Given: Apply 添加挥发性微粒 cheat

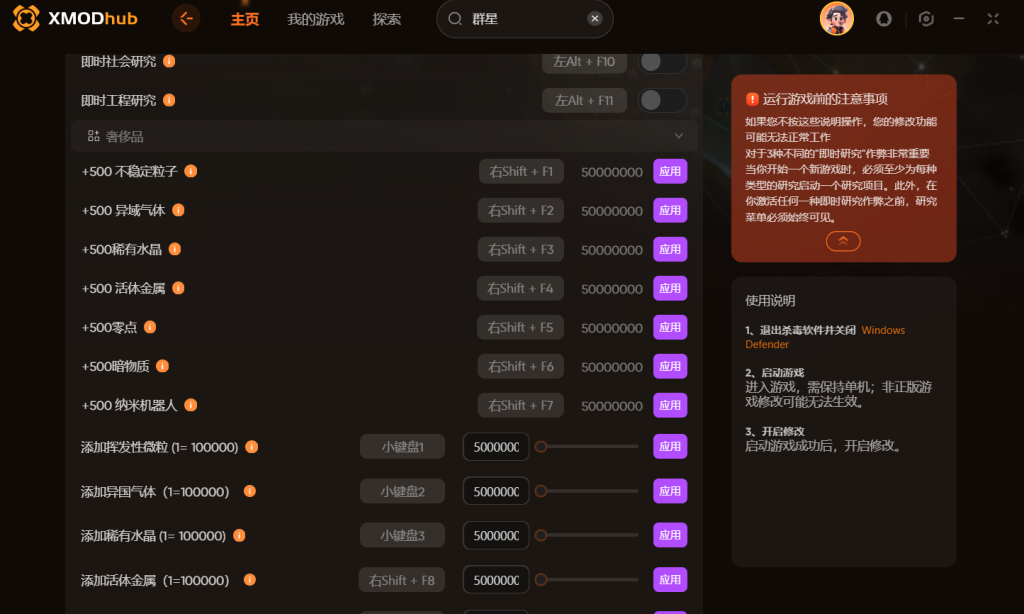Looking at the screenshot, I should (x=670, y=447).
